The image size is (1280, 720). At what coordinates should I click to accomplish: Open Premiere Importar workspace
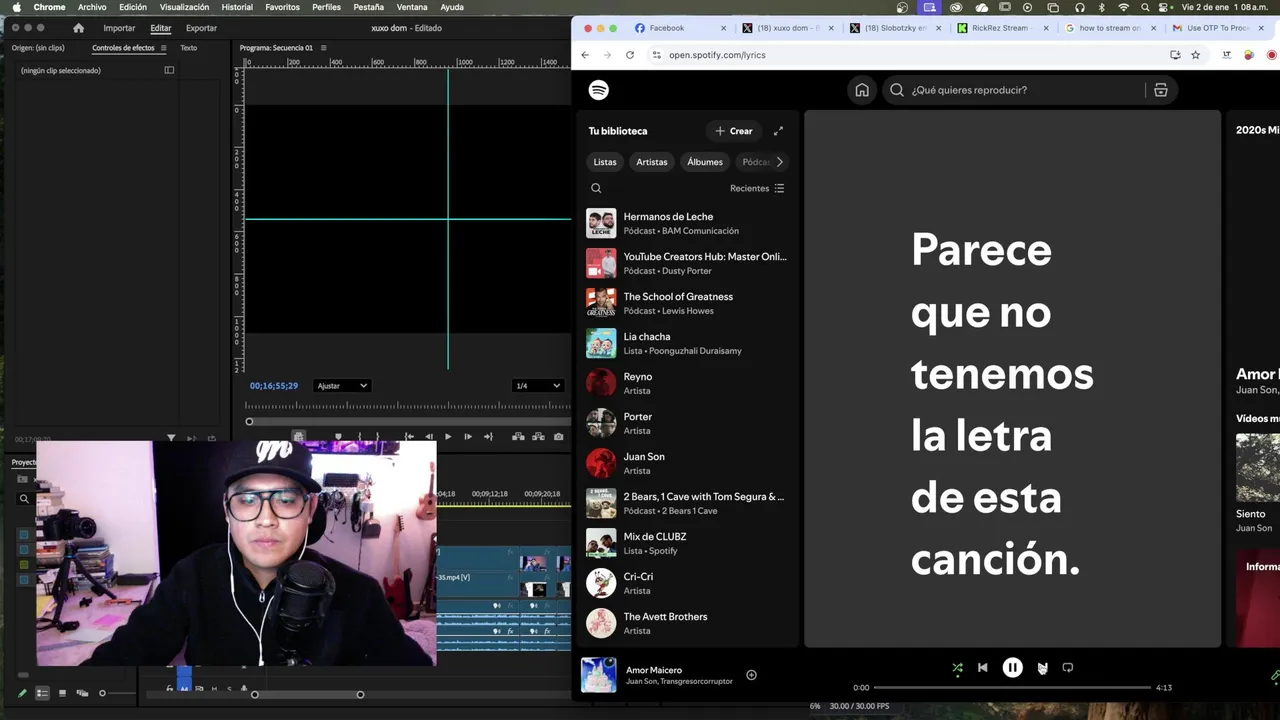(119, 28)
